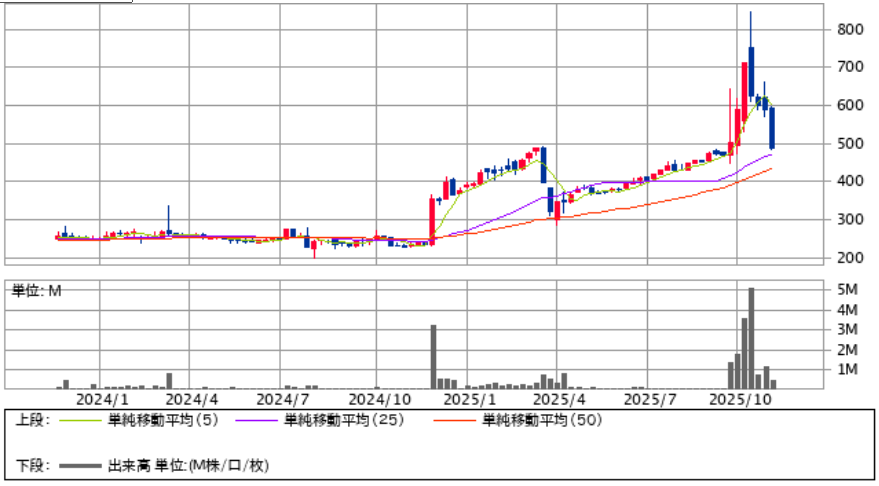
Task: Click the 上段: legend row heading
Action: pos(33,421)
